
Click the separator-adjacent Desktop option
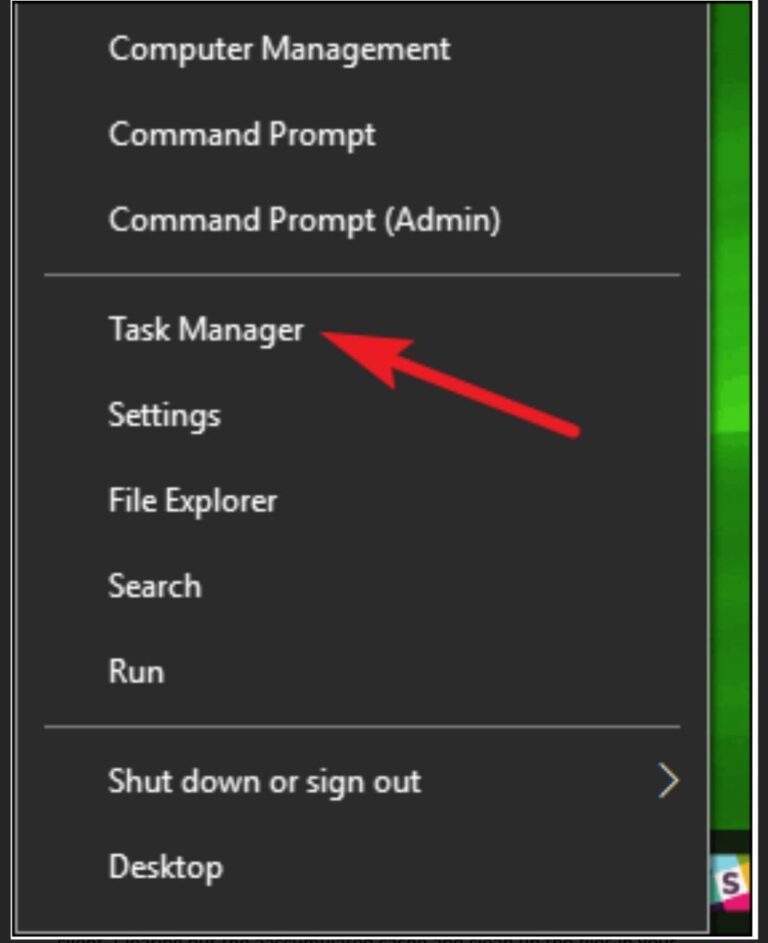point(165,867)
